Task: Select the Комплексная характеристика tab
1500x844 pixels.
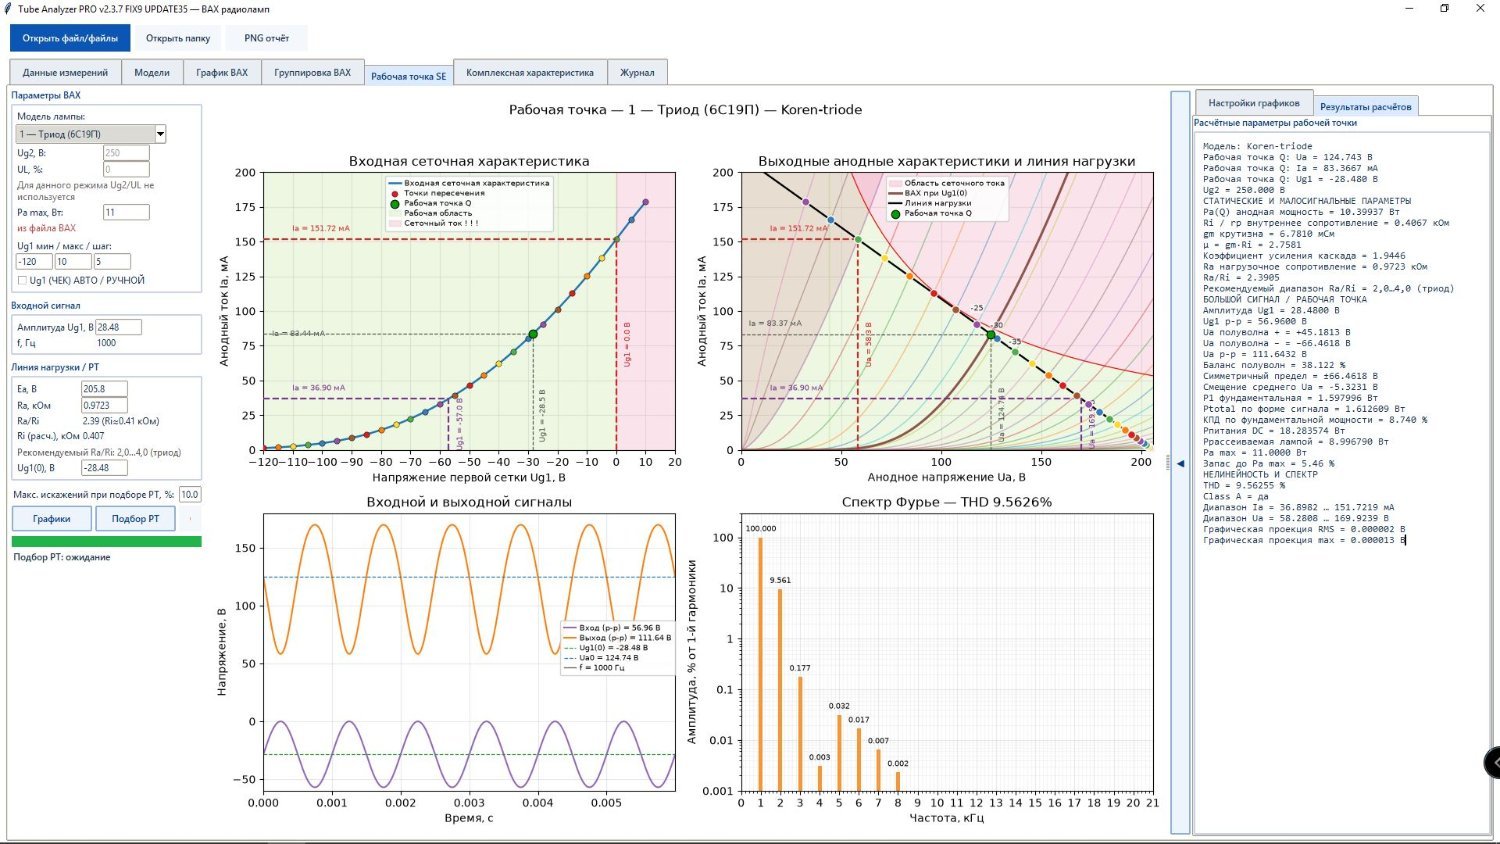Action: 530,72
